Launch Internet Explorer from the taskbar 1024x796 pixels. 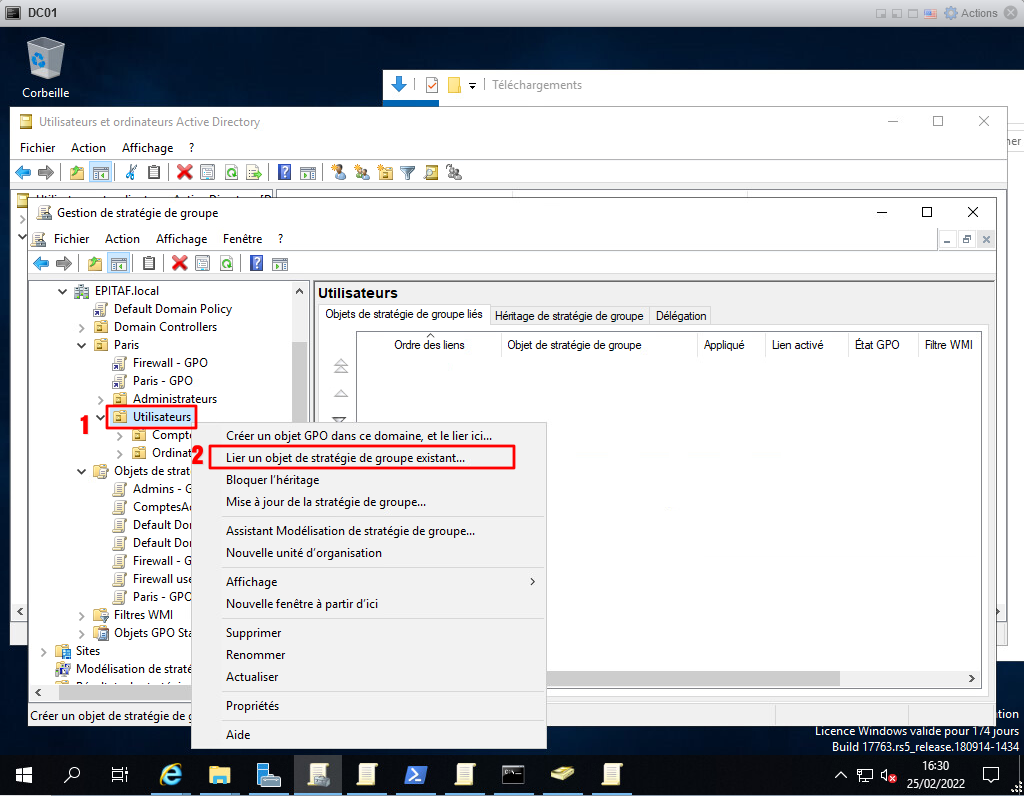click(172, 774)
